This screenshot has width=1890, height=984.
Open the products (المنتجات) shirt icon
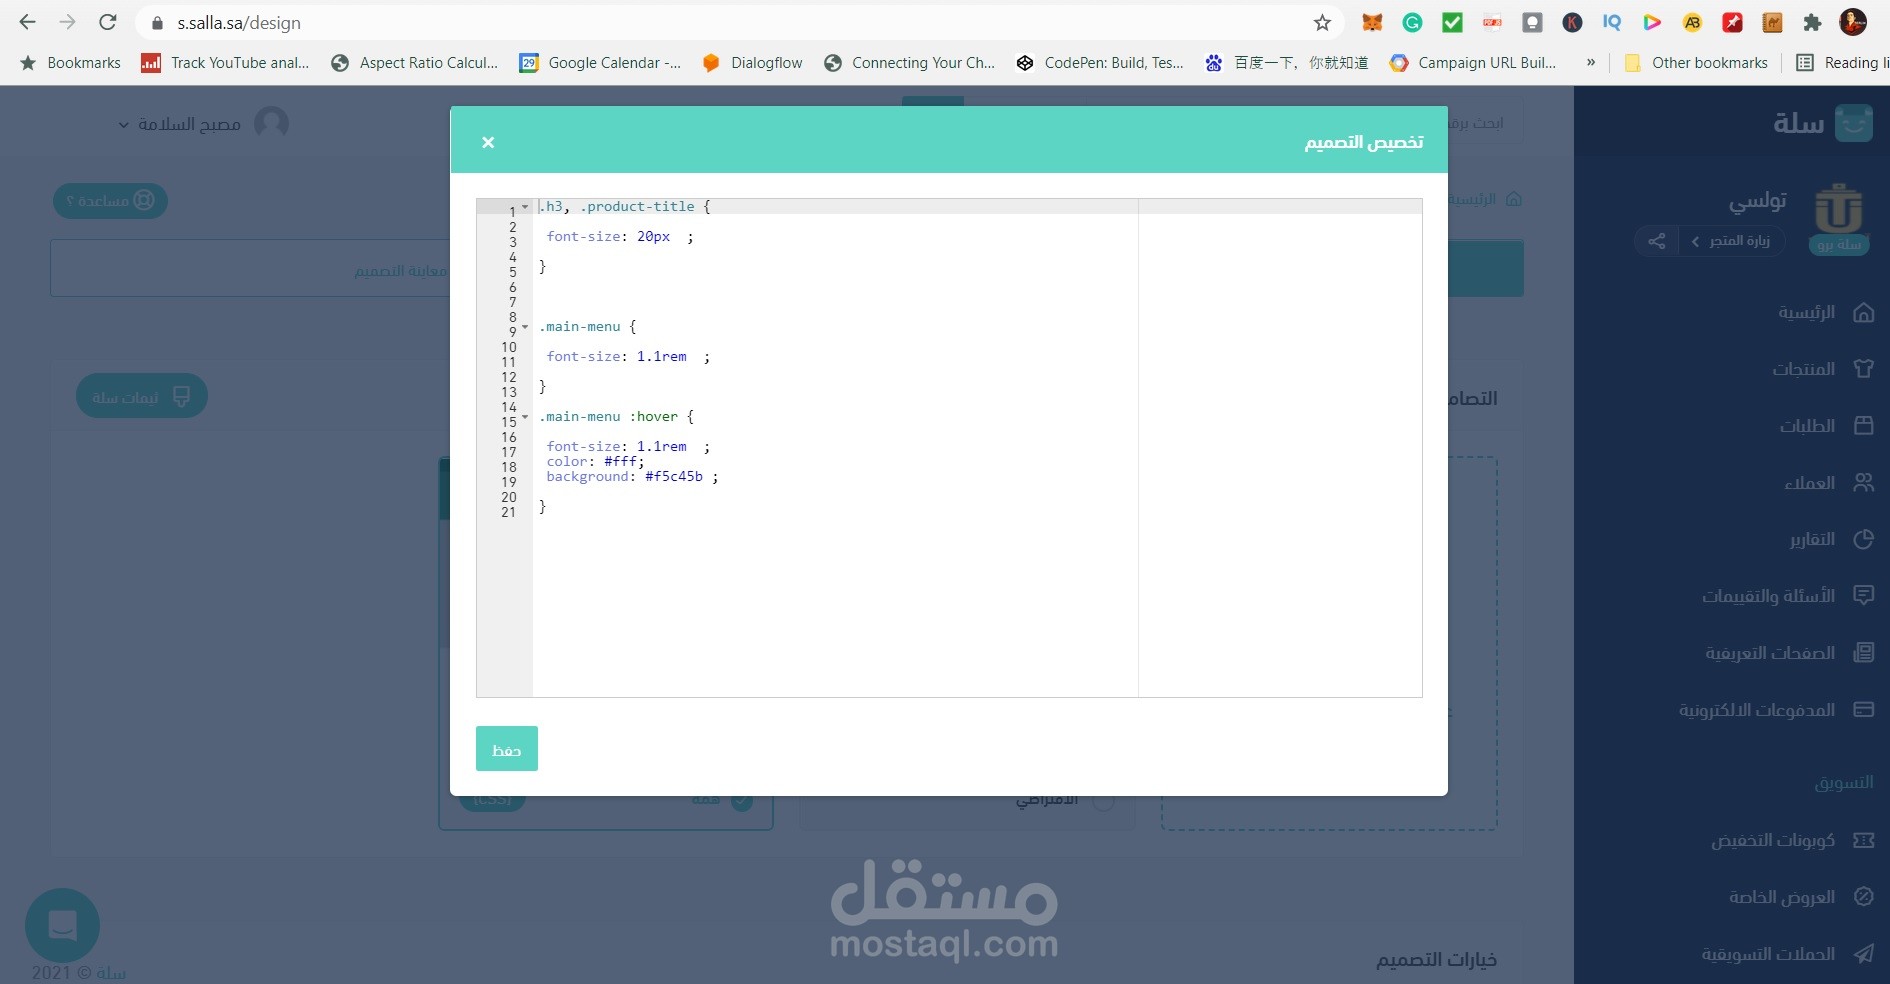coord(1863,369)
